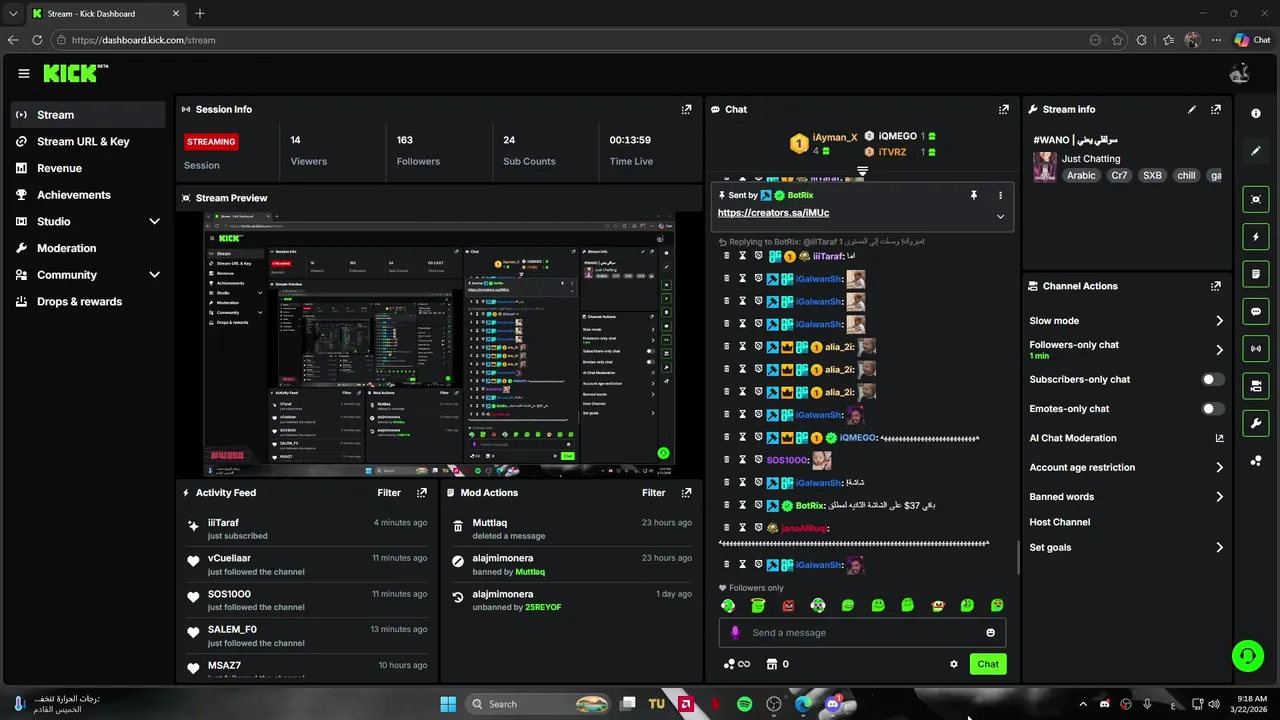Click the wrench icon in right sidebar
Viewport: 1280px width, 720px height.
click(1256, 423)
